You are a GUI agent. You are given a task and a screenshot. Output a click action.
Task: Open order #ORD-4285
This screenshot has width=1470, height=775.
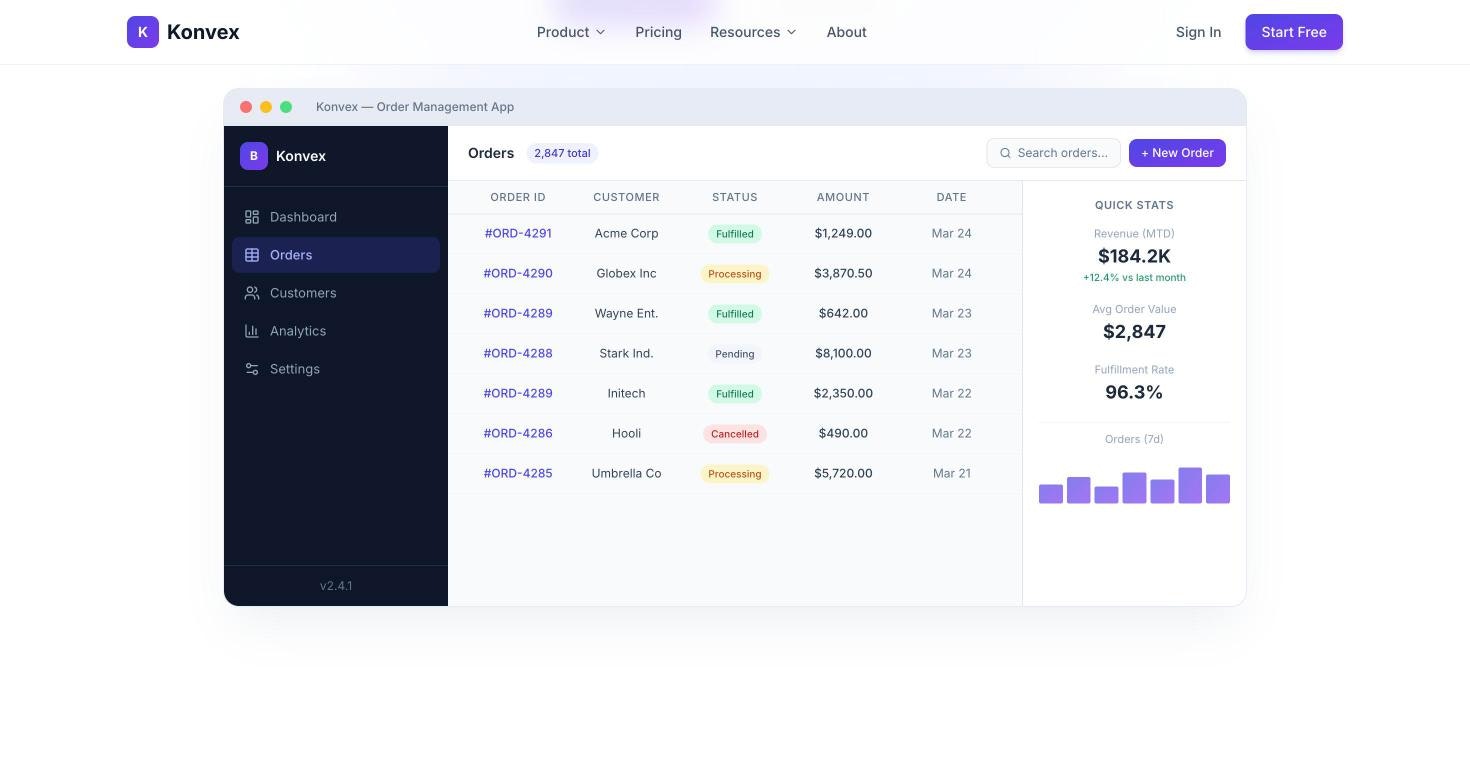(518, 473)
